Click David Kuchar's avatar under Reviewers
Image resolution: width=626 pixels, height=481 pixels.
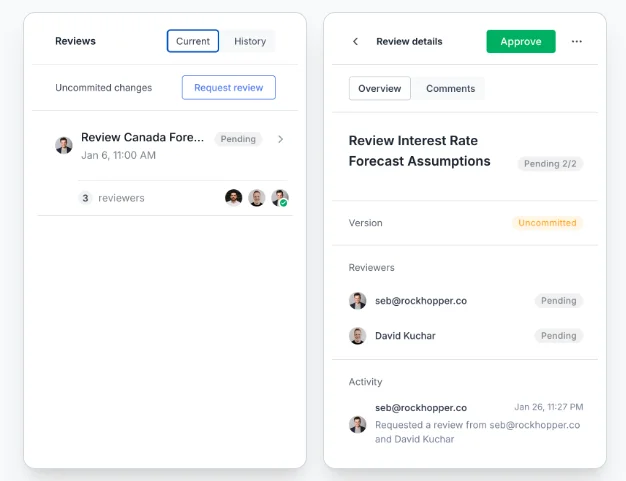coord(357,336)
